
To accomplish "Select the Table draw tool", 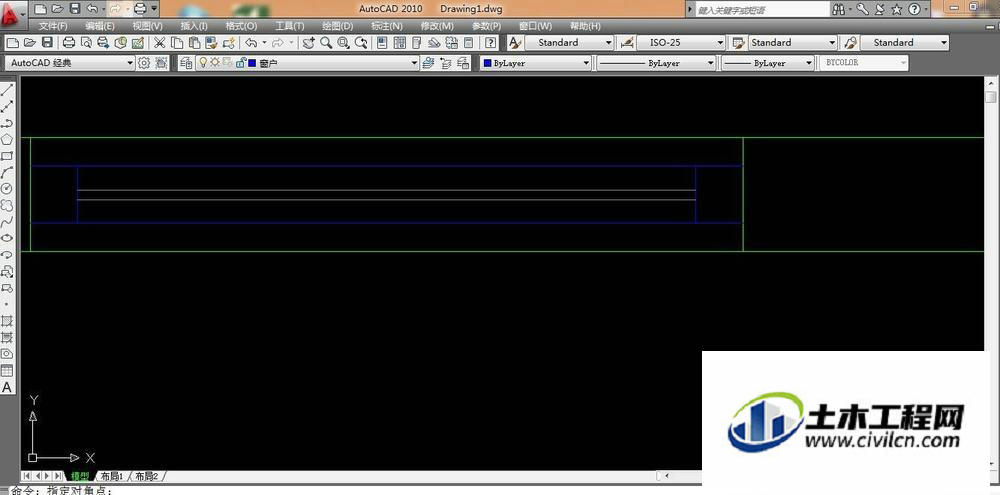I will coord(7,371).
